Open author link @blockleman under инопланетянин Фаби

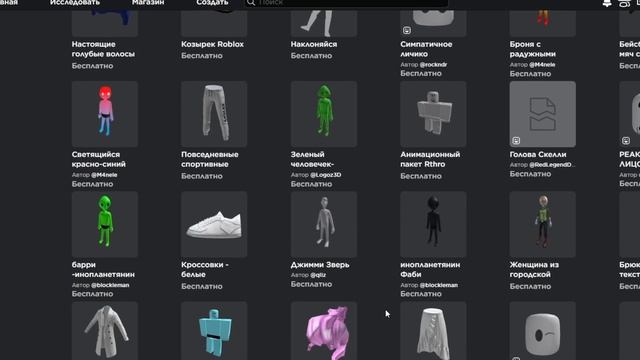pyautogui.click(x=439, y=285)
